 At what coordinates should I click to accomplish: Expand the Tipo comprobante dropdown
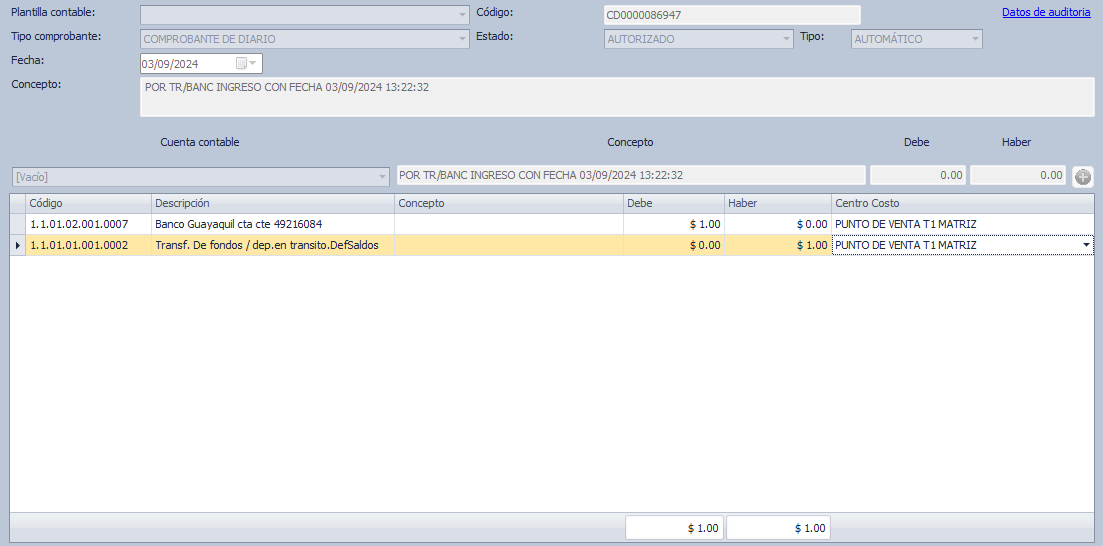click(x=462, y=39)
